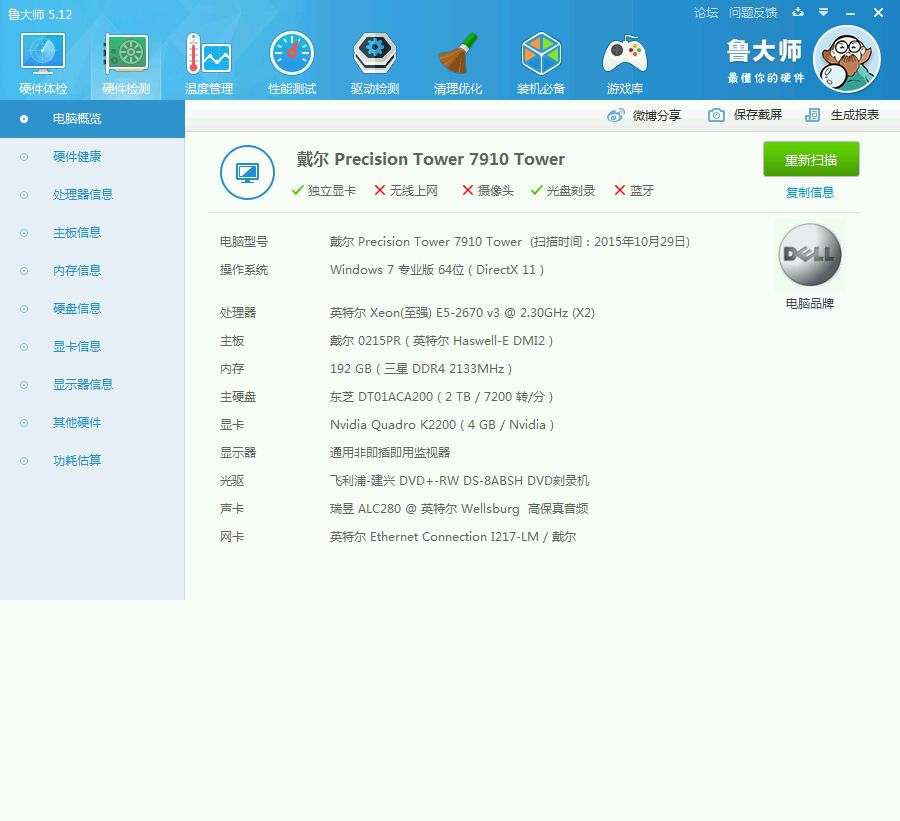Generate report with 生成报表
This screenshot has height=821, width=900.
click(841, 115)
